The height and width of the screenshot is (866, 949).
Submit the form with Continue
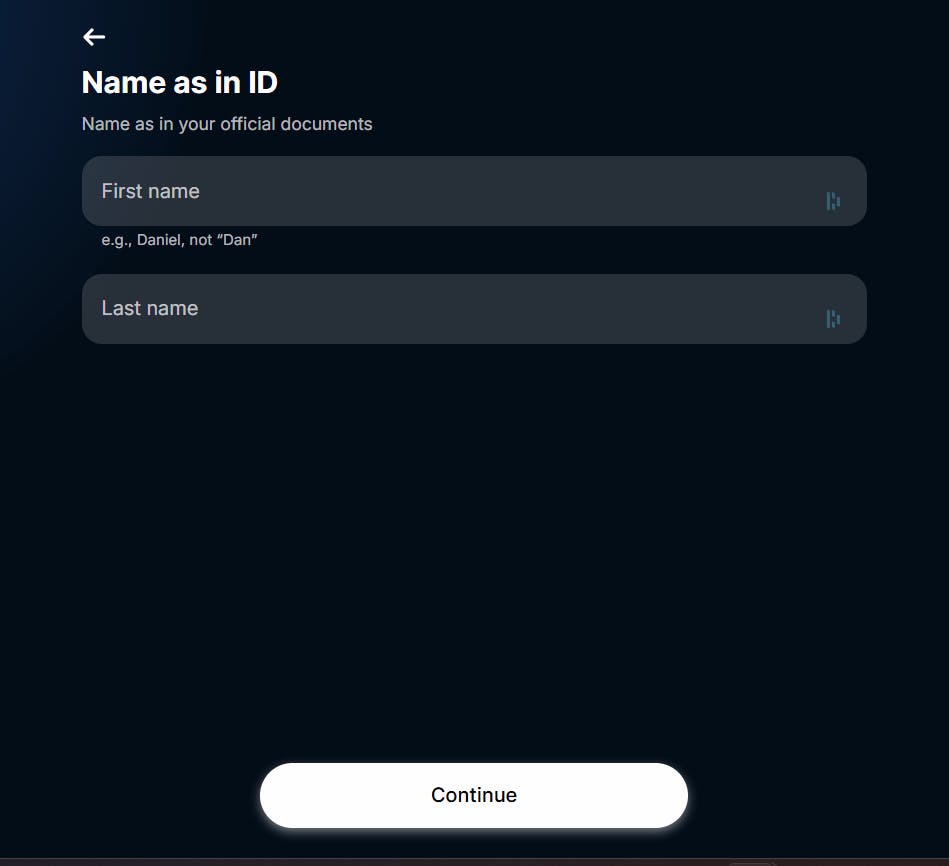click(x=473, y=795)
